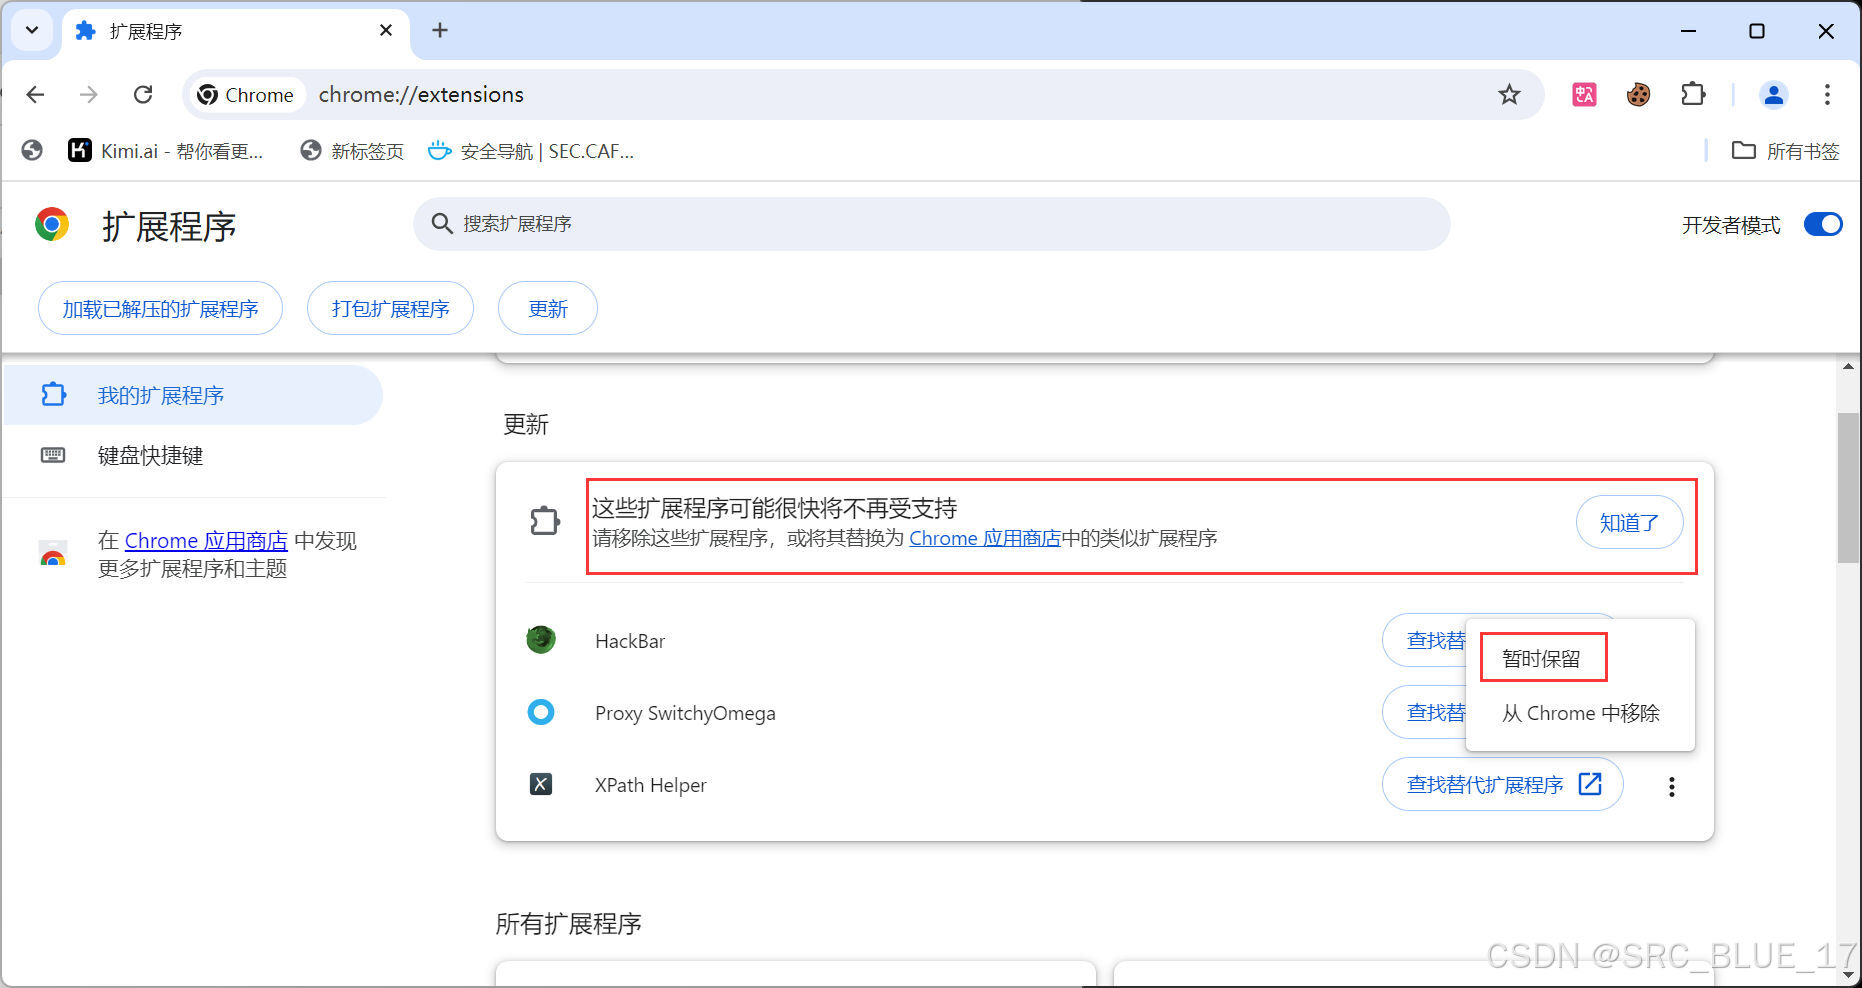This screenshot has width=1862, height=988.
Task: Click the scrollbar up arrow
Action: [1848, 367]
